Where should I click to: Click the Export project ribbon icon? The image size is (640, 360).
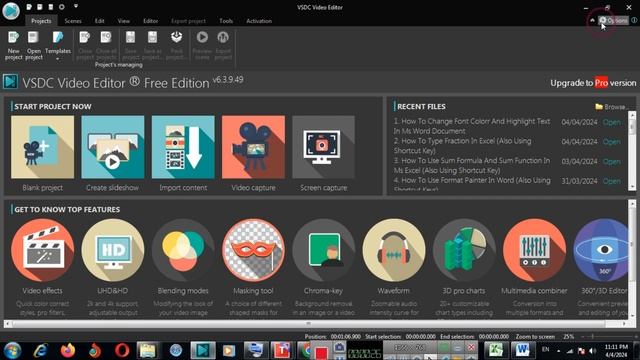click(x=223, y=45)
